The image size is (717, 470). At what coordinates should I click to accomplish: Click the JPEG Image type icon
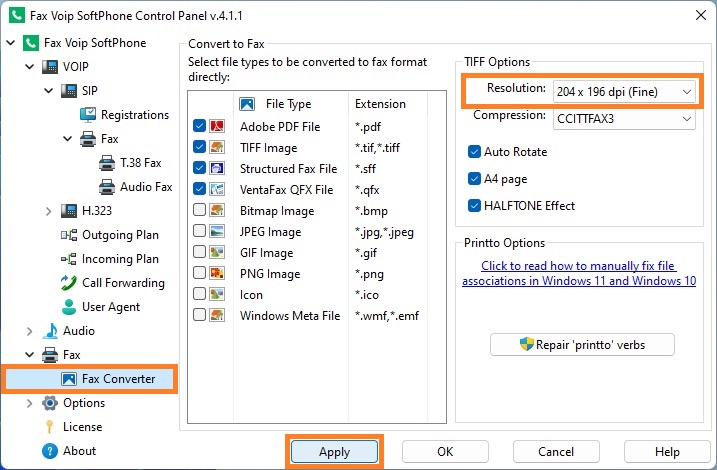click(x=217, y=231)
